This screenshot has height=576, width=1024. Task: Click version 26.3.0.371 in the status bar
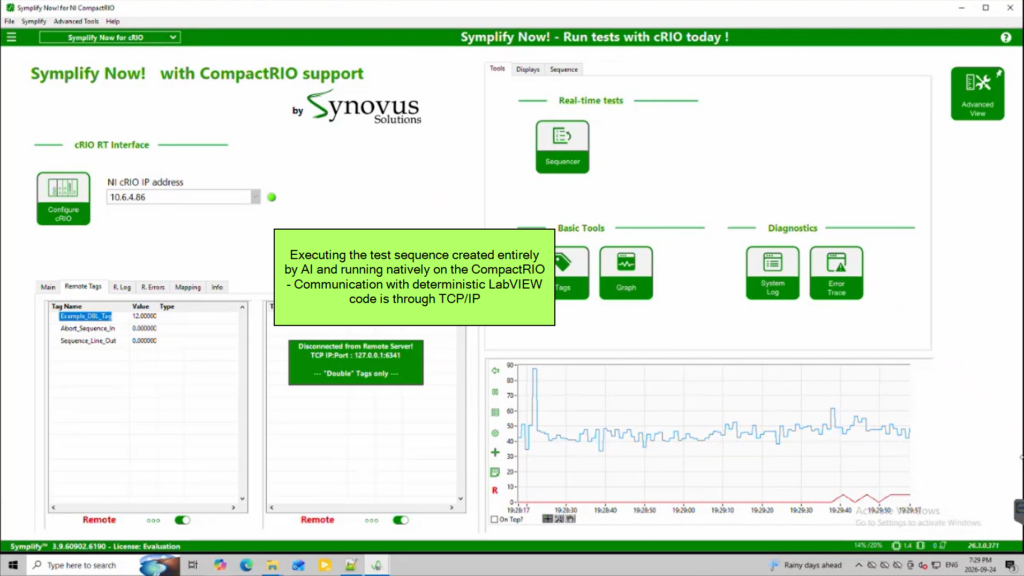984,546
